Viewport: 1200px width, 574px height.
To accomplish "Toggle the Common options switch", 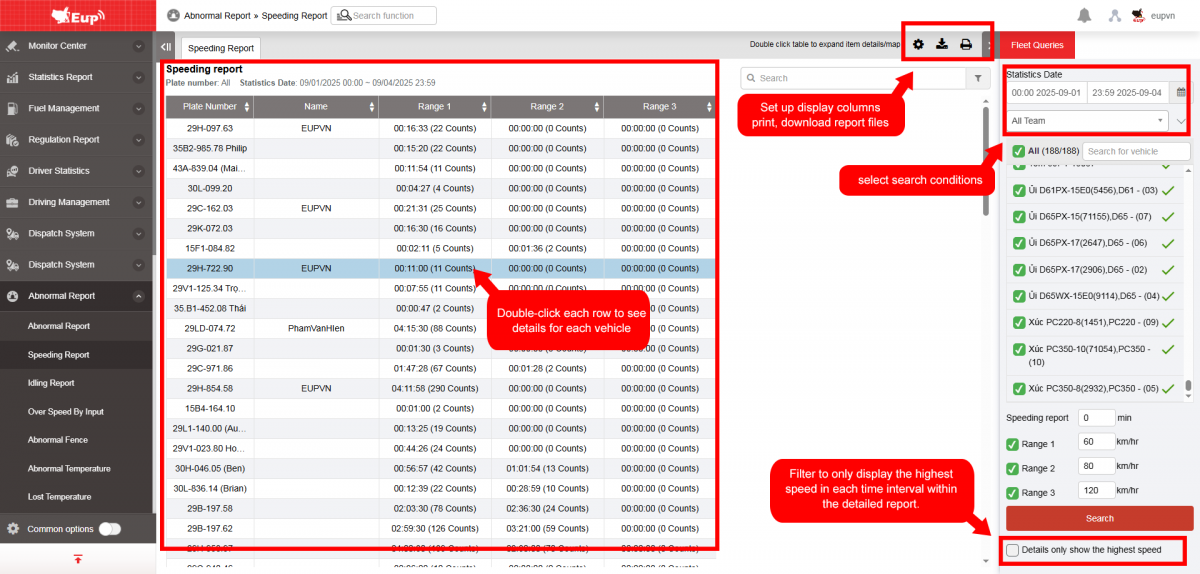I will 110,529.
